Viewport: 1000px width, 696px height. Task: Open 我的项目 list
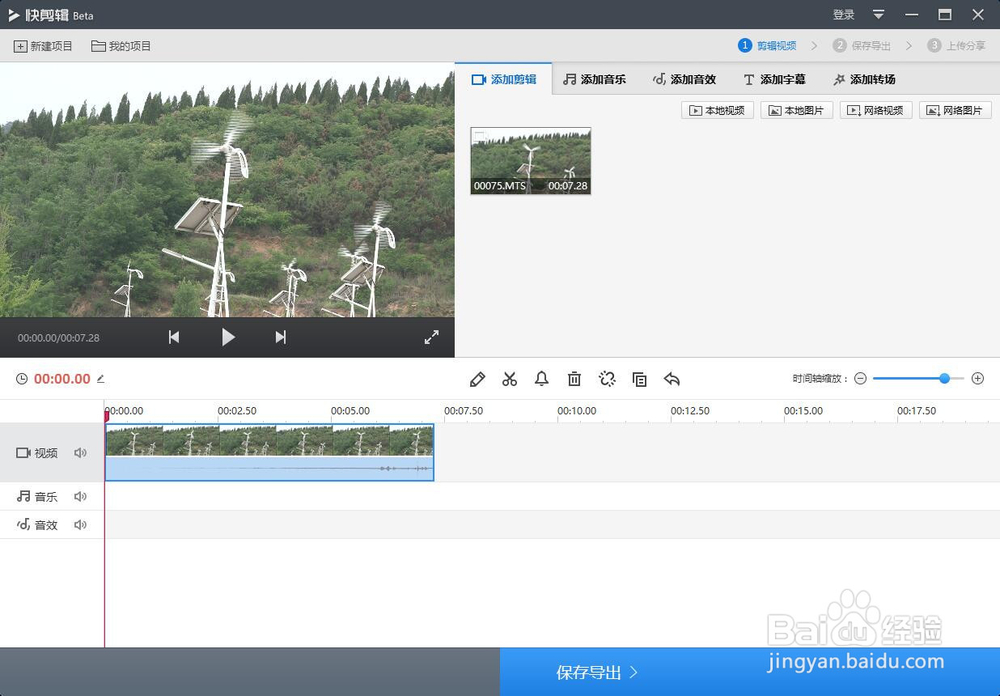121,46
